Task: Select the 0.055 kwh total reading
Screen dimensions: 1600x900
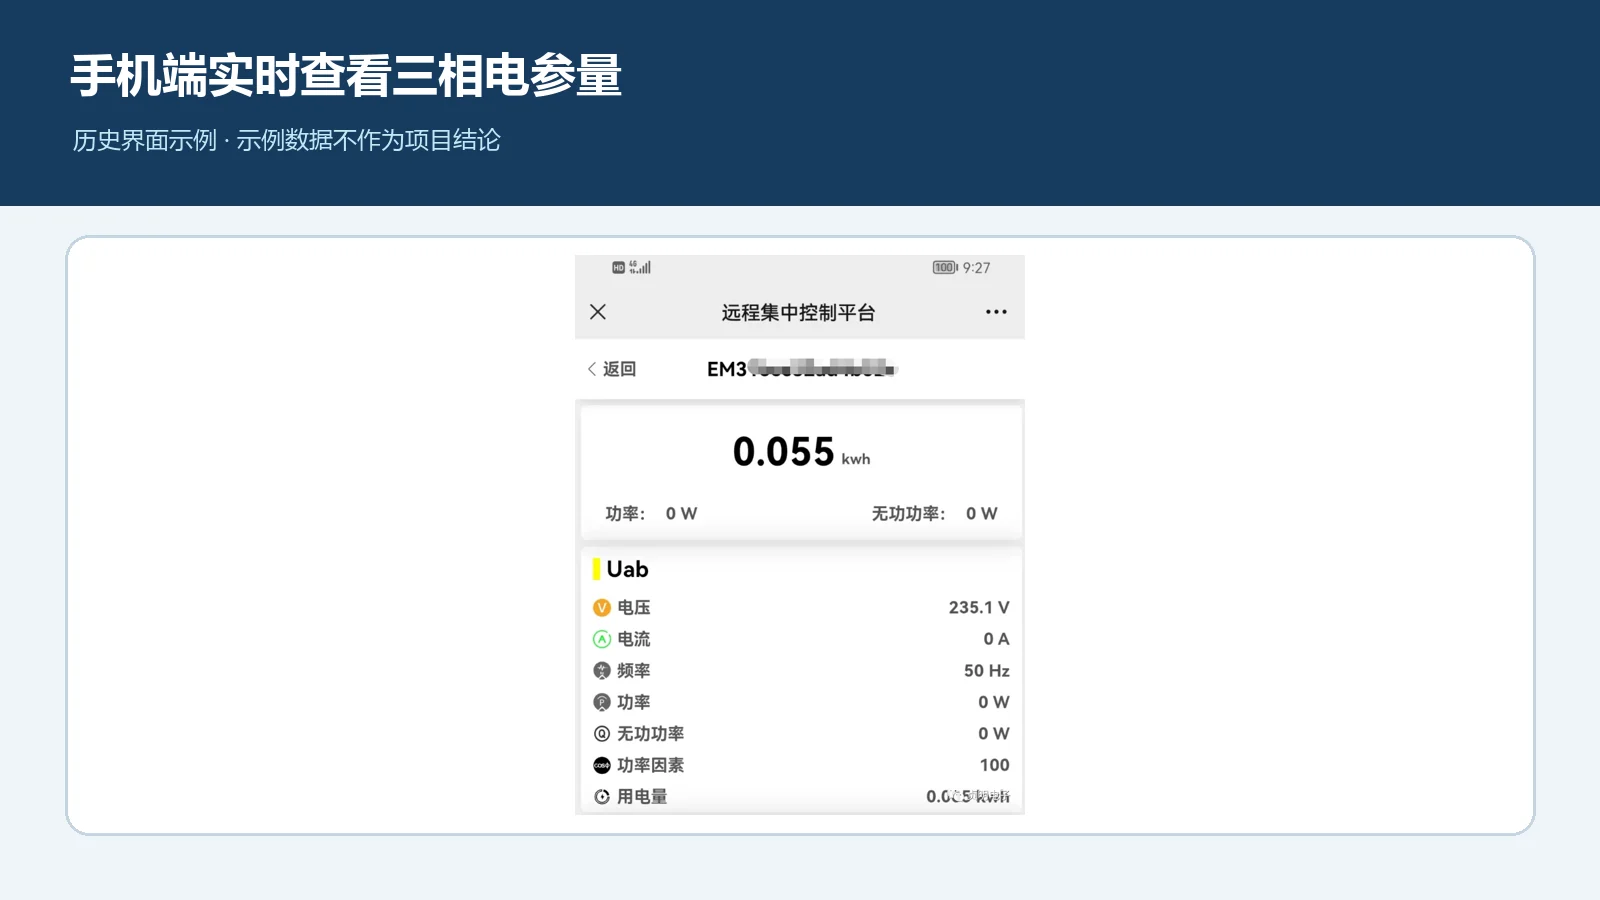Action: click(x=801, y=452)
